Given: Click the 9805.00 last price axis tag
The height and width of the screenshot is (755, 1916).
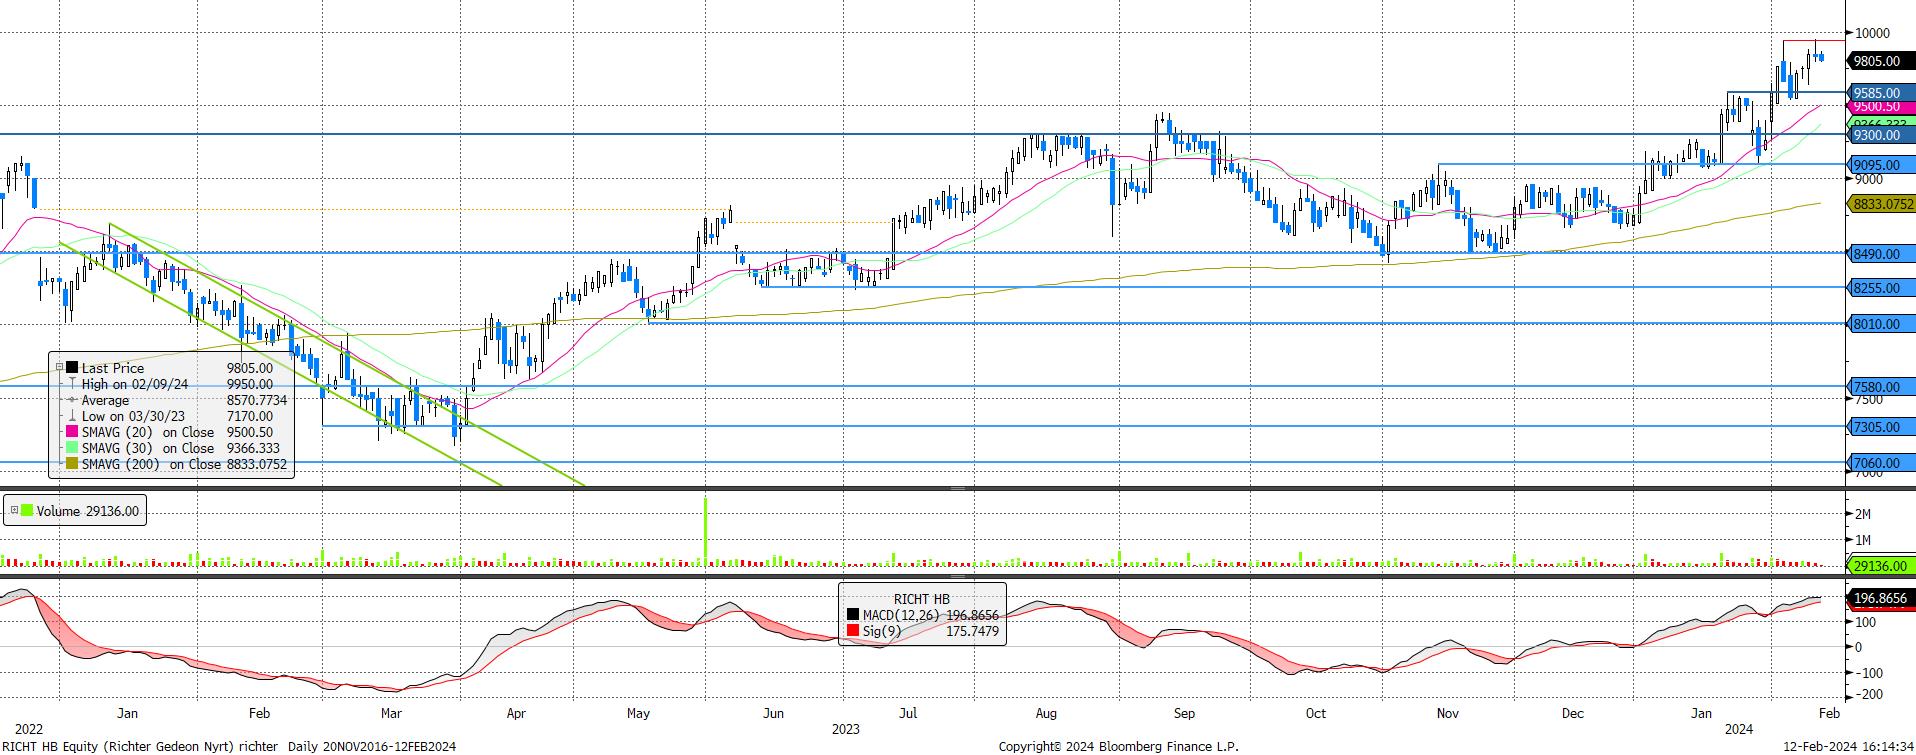Looking at the screenshot, I should coord(1881,61).
